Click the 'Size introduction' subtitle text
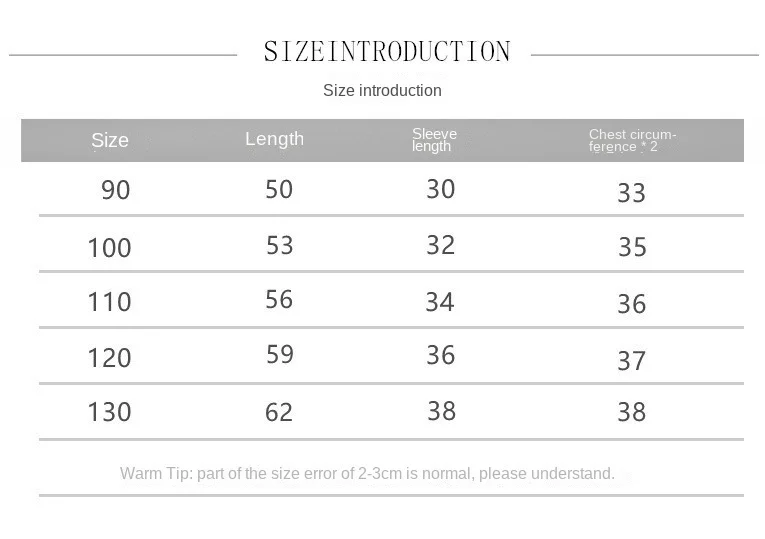765x539 pixels. point(382,91)
